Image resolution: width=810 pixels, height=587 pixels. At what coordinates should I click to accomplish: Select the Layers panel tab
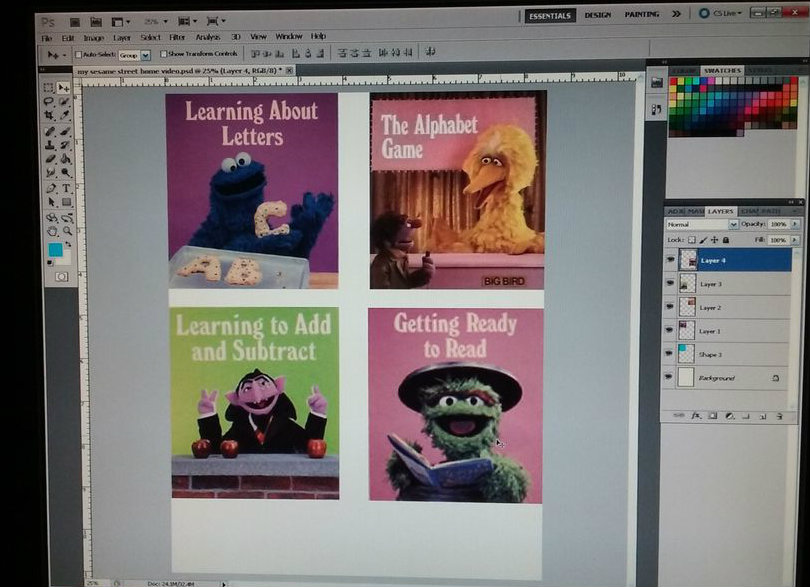tap(720, 211)
